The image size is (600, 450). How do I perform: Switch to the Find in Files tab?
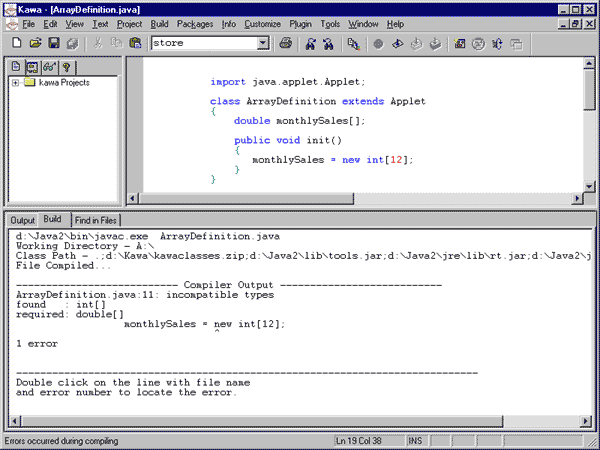click(96, 220)
